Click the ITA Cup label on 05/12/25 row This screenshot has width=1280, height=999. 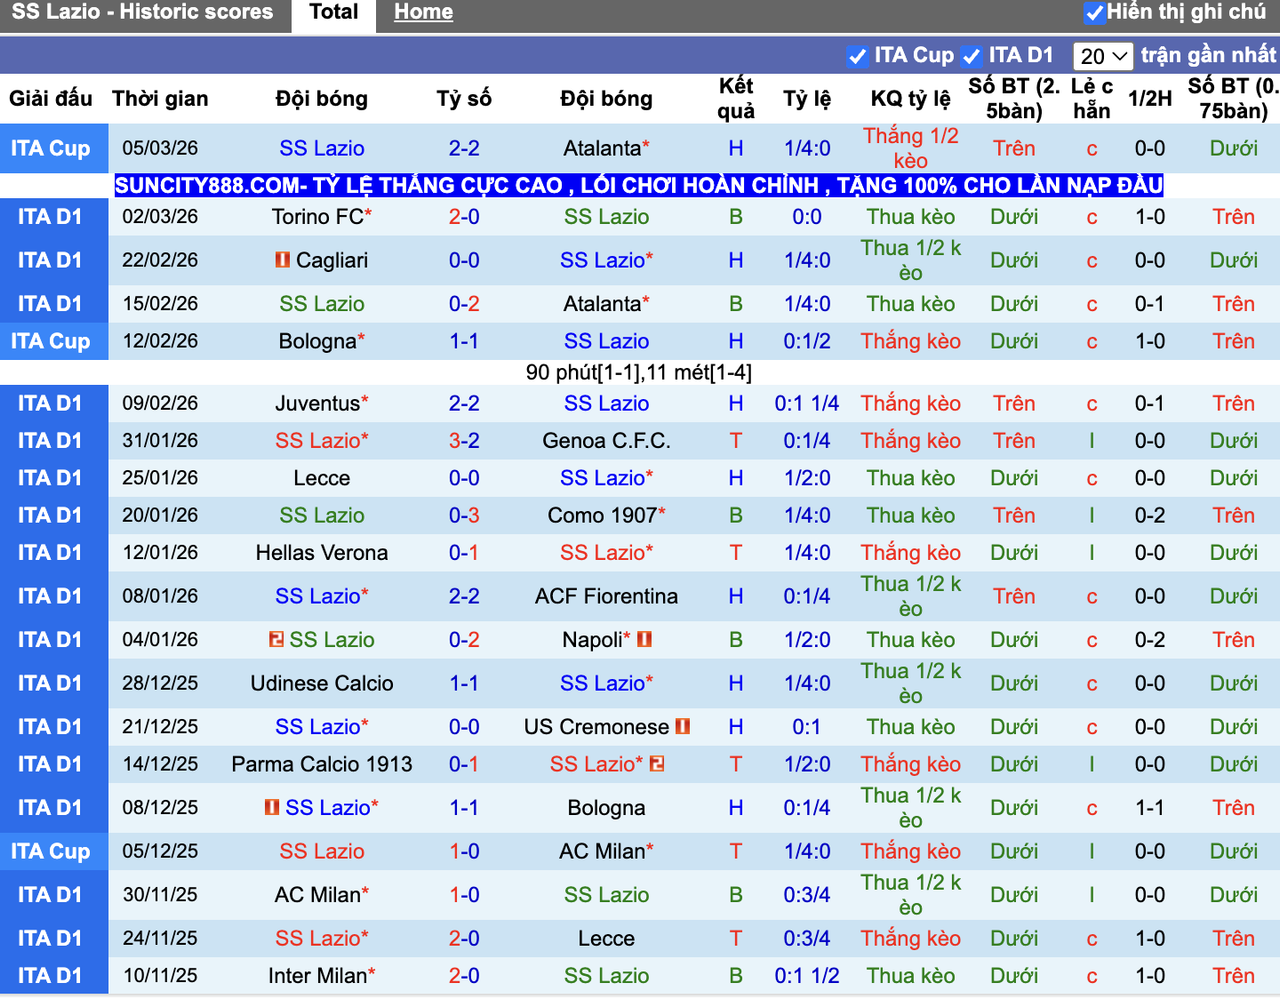point(51,851)
